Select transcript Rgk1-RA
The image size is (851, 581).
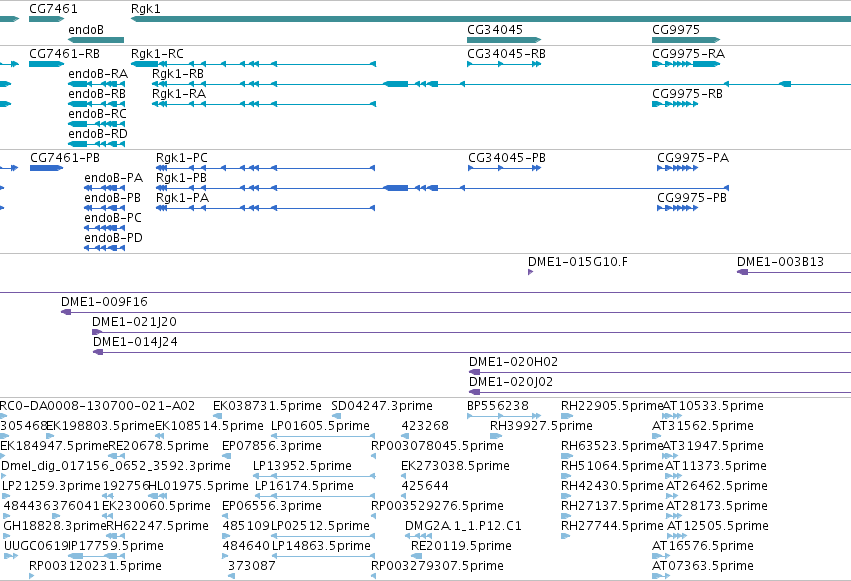point(264,104)
